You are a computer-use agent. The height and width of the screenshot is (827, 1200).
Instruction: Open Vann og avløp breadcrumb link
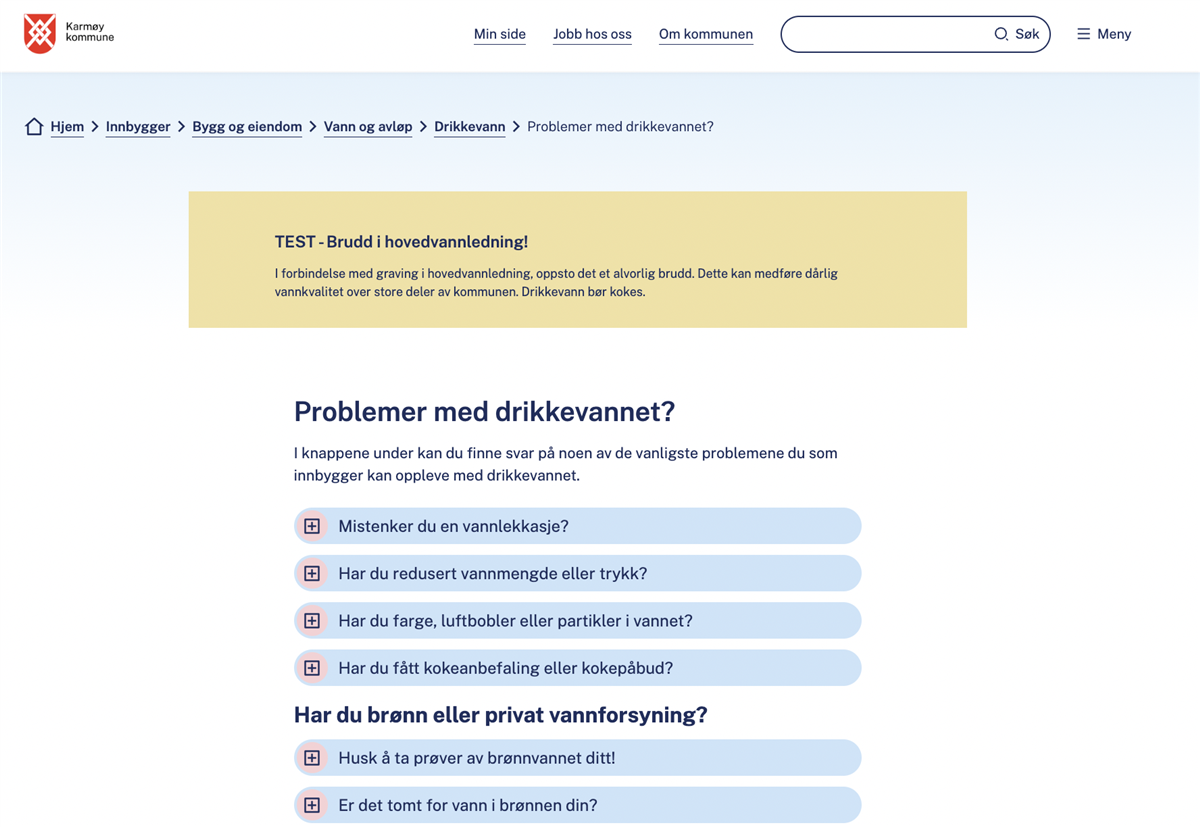pyautogui.click(x=367, y=127)
